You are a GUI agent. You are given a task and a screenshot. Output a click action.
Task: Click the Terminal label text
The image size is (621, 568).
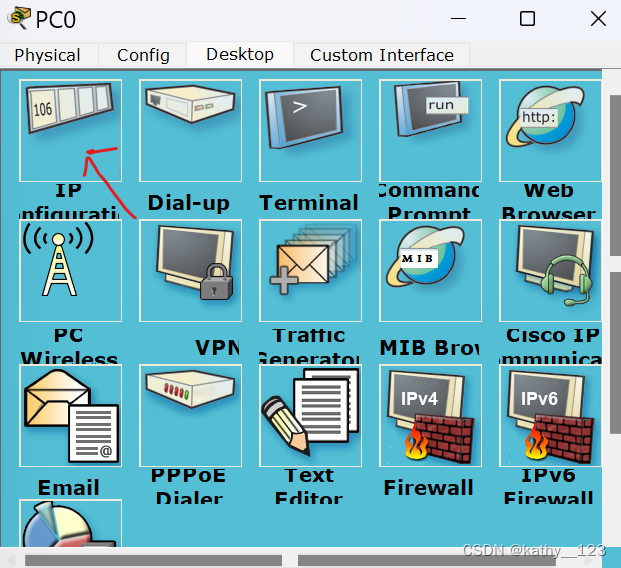pos(309,203)
